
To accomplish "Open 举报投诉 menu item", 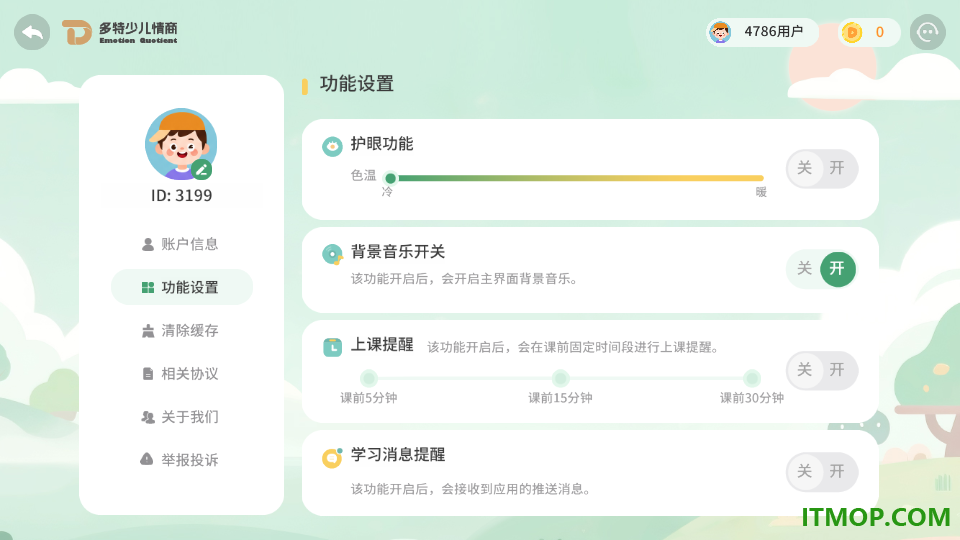I will [x=181, y=460].
